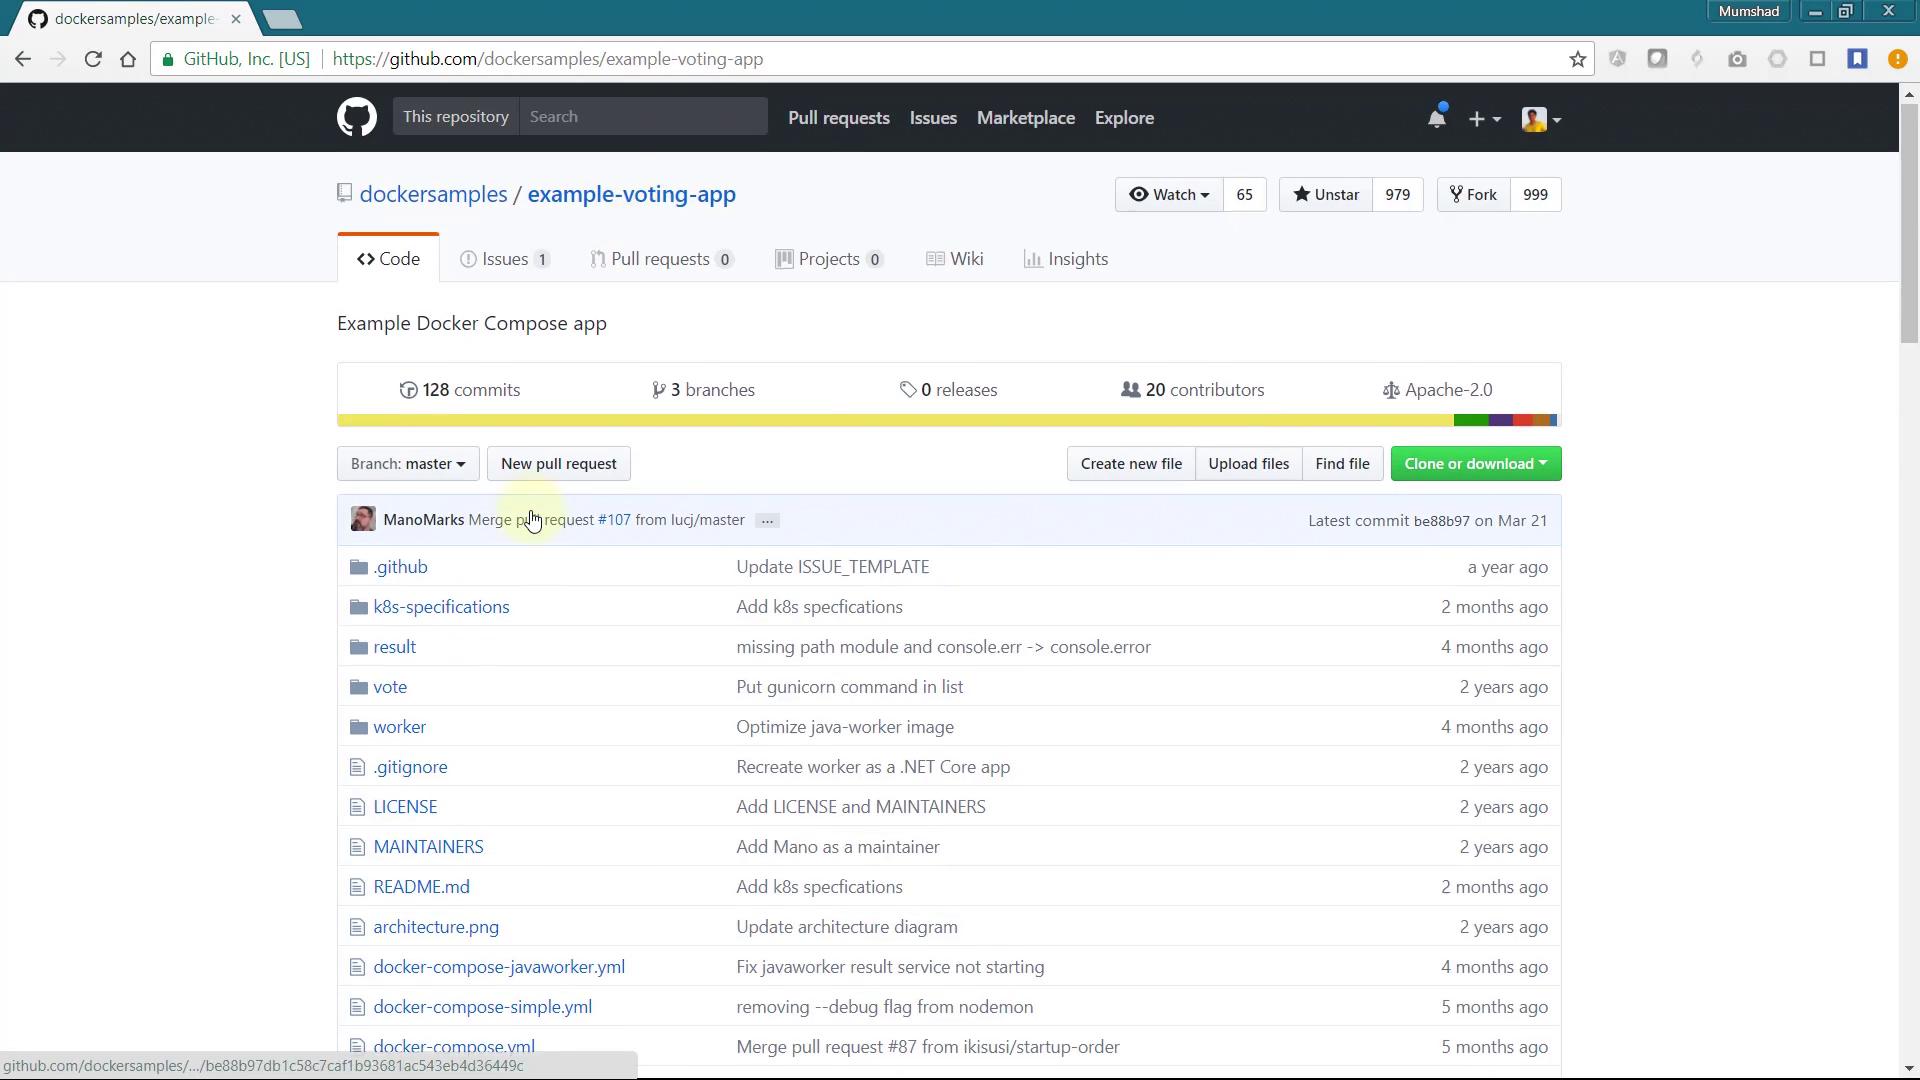Screen dimensions: 1920x1080
Task: Fork the repository
Action: click(x=1473, y=195)
